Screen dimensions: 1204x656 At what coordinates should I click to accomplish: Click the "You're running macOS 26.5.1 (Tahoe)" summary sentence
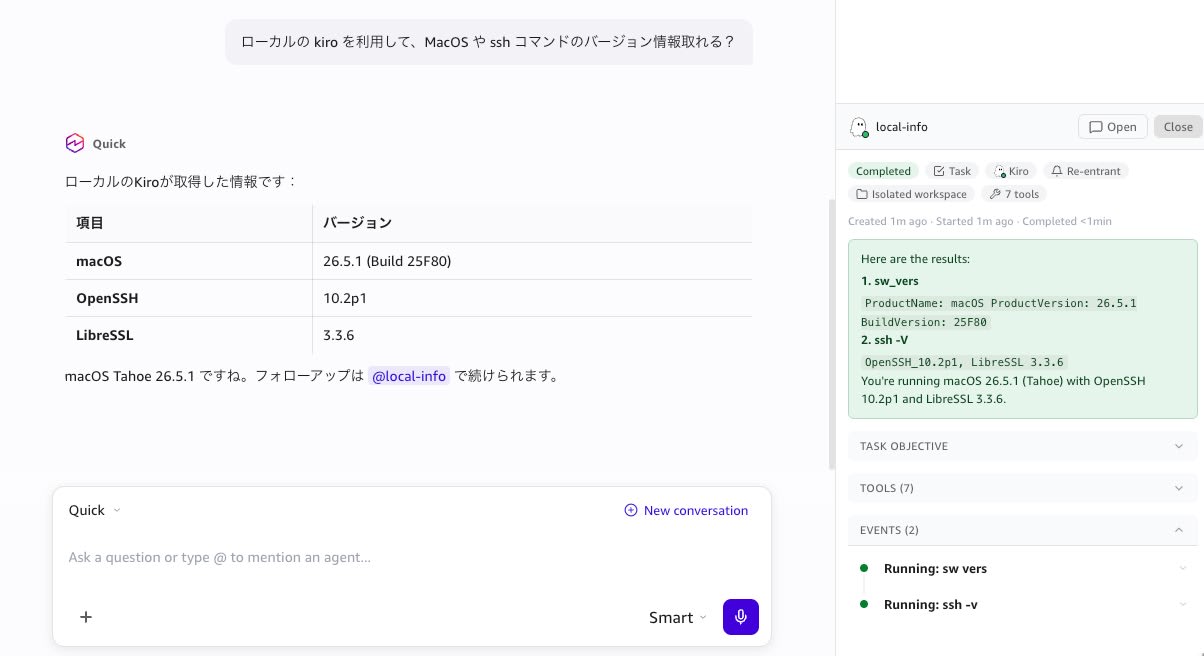1003,390
